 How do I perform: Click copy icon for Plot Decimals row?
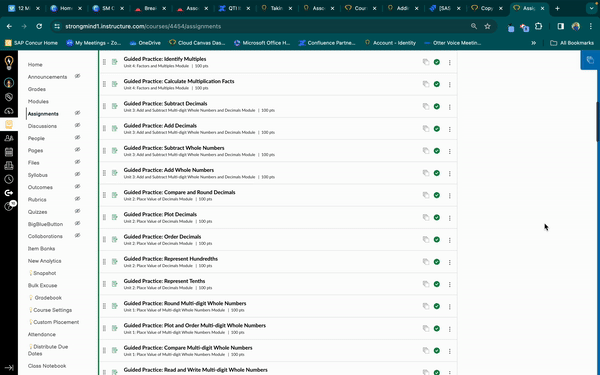click(426, 217)
